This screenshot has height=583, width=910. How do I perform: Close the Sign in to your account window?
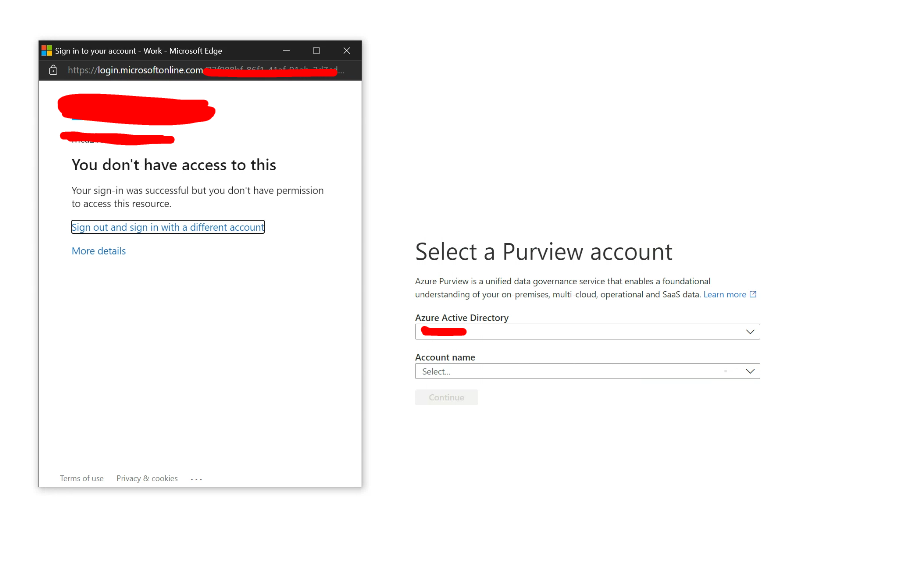tap(346, 50)
